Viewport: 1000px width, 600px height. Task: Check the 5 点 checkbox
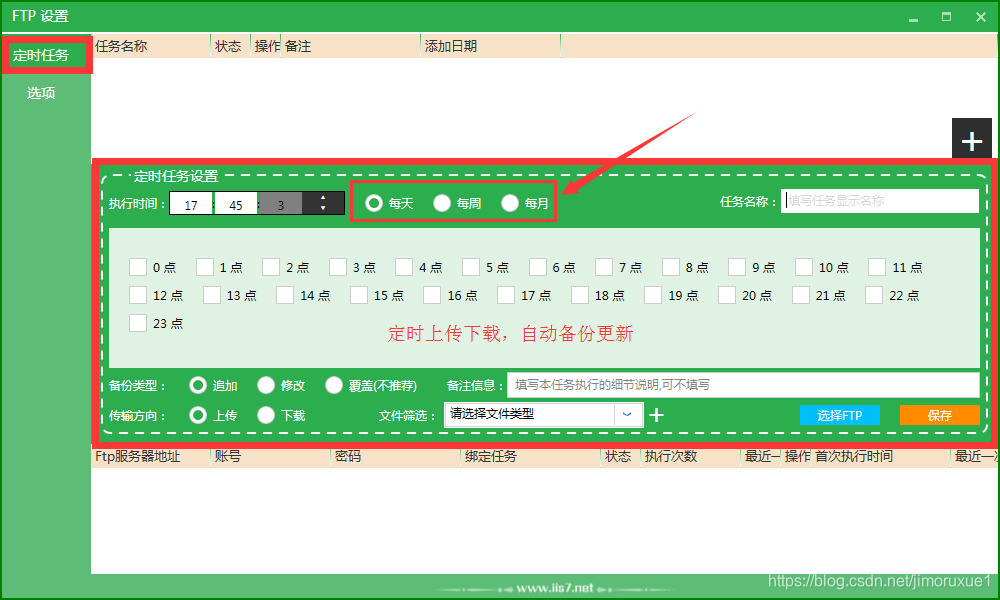tap(471, 267)
